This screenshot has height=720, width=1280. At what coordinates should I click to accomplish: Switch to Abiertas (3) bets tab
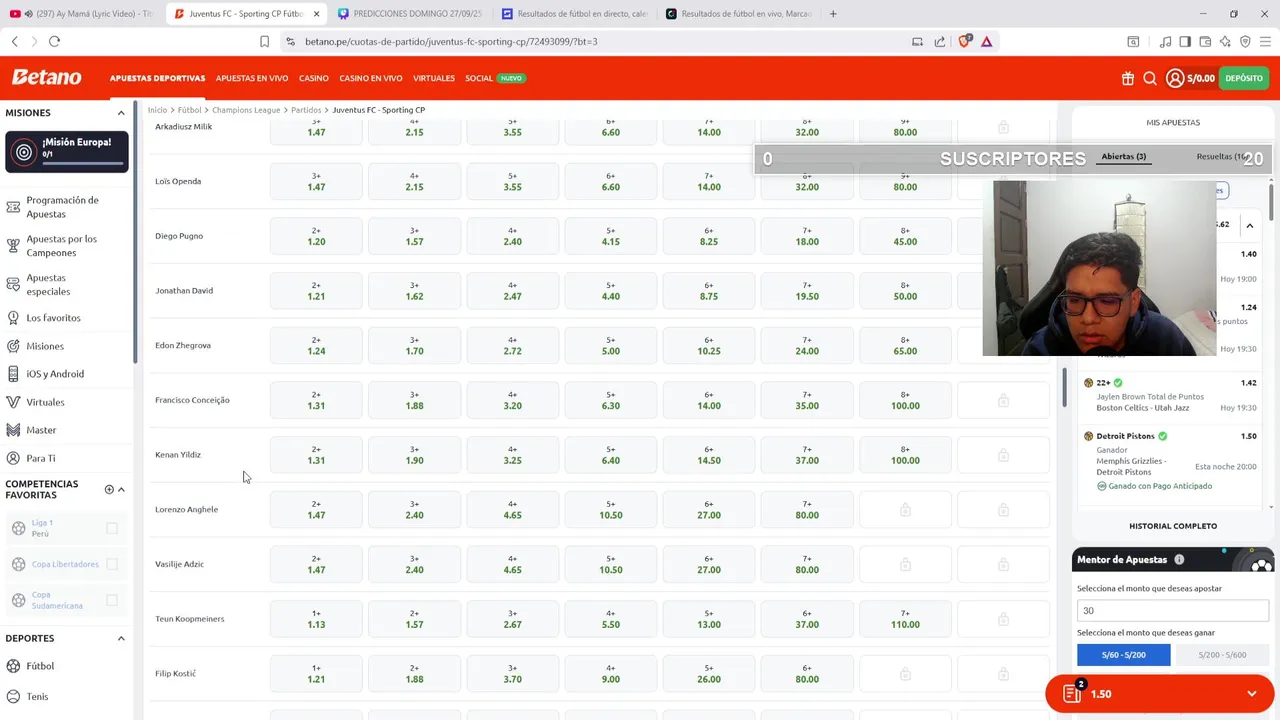(x=1123, y=156)
